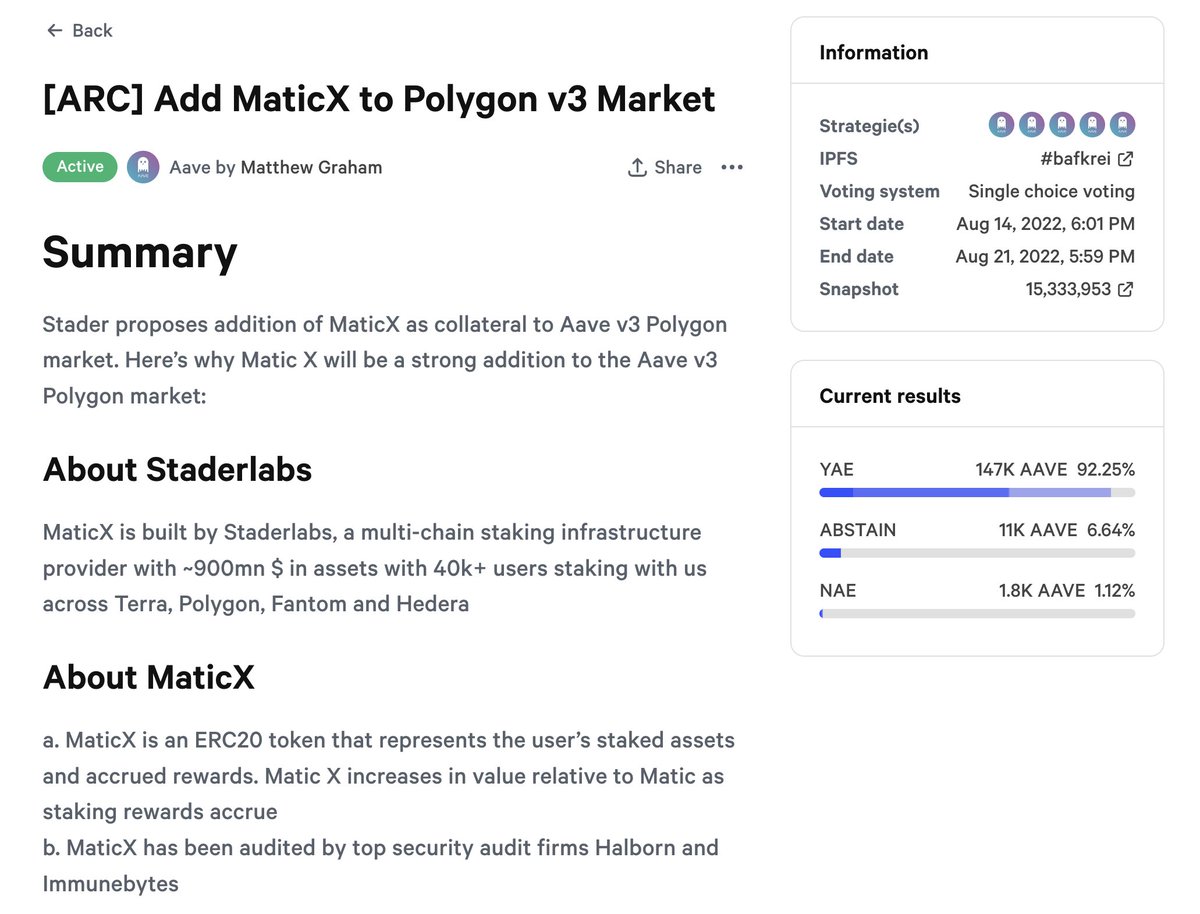Click the Summary heading

(x=140, y=252)
